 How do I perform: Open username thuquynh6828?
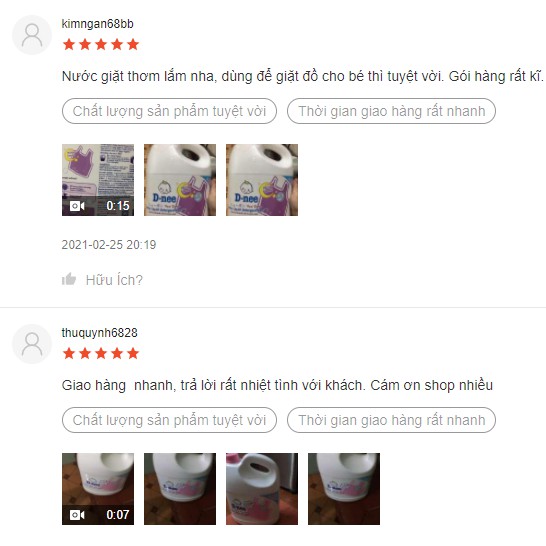tap(100, 333)
